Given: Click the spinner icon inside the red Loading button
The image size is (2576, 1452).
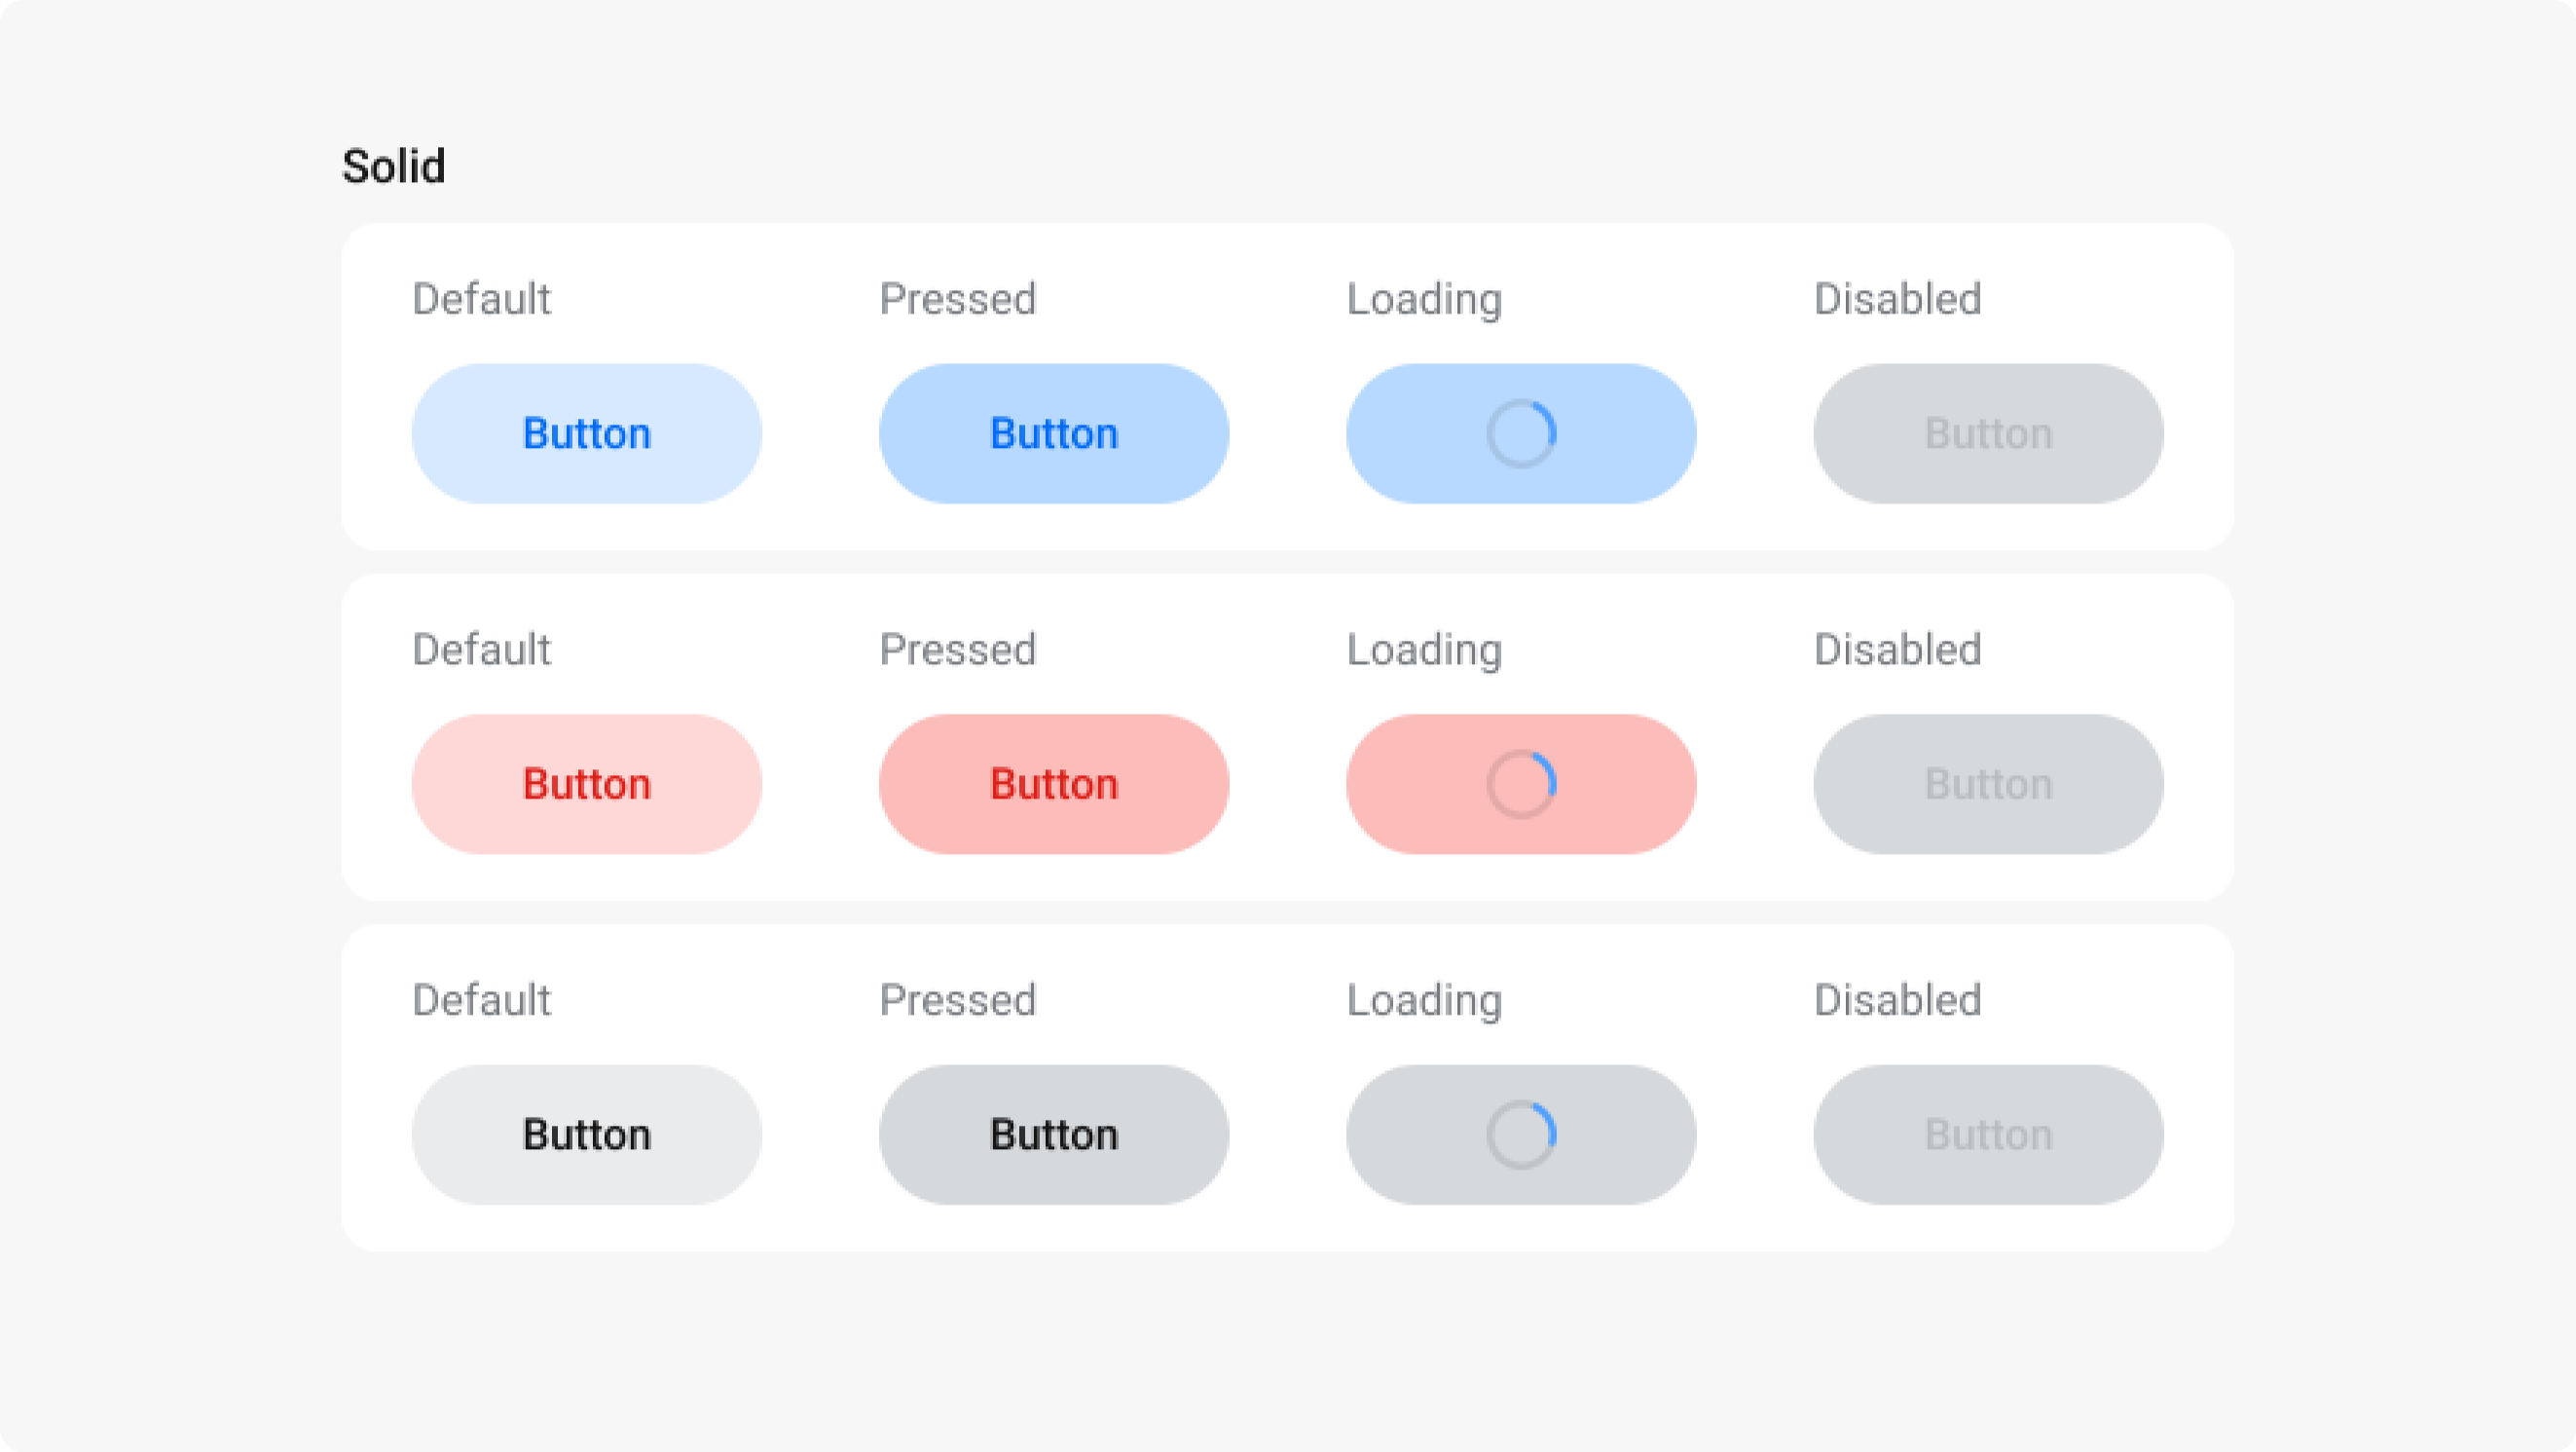Looking at the screenshot, I should coord(1519,784).
